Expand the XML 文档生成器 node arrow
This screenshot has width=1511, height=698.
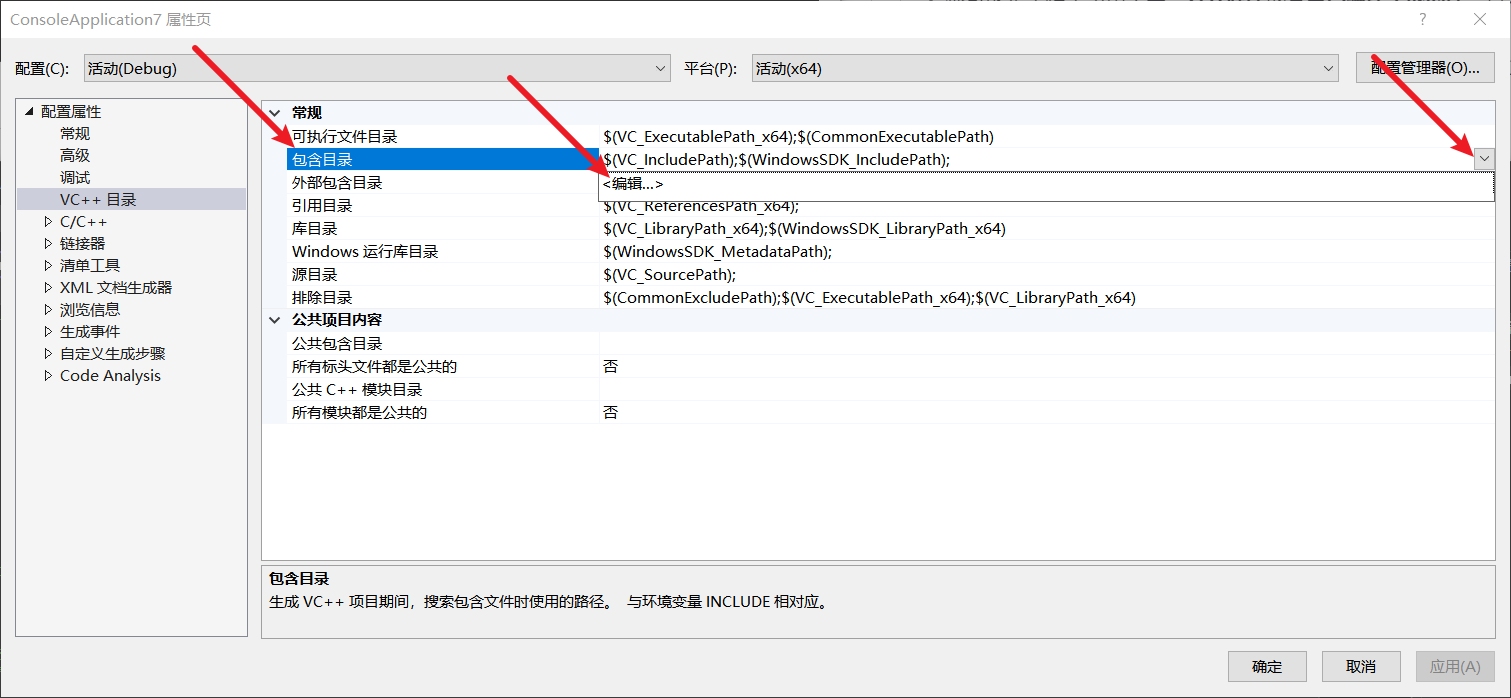[48, 287]
